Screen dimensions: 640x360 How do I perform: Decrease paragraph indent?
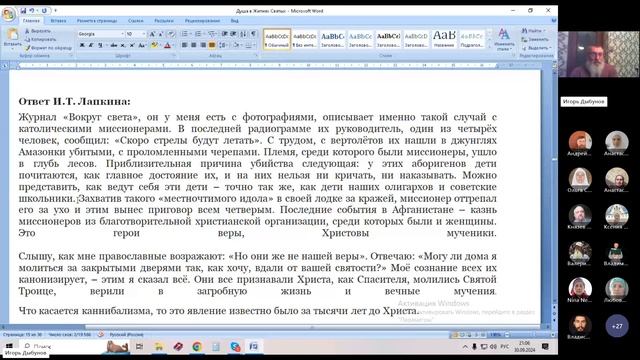click(x=224, y=34)
